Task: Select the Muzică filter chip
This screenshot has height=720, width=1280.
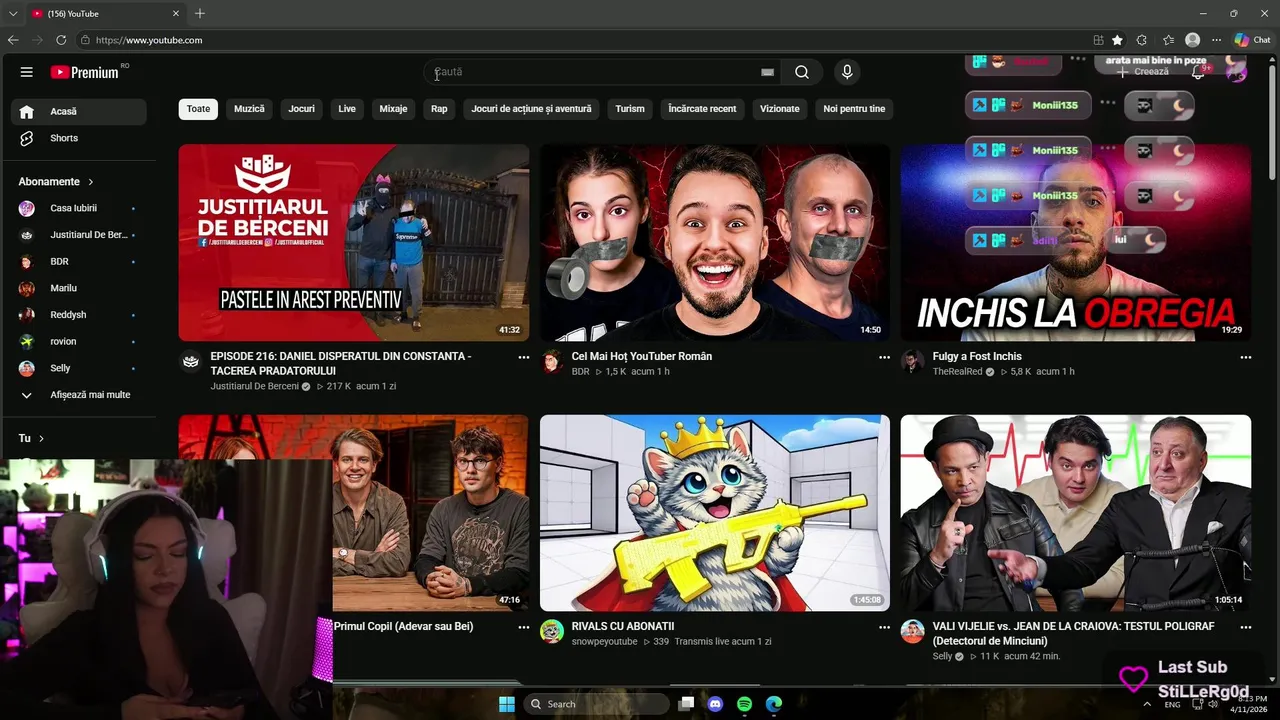Action: click(249, 109)
